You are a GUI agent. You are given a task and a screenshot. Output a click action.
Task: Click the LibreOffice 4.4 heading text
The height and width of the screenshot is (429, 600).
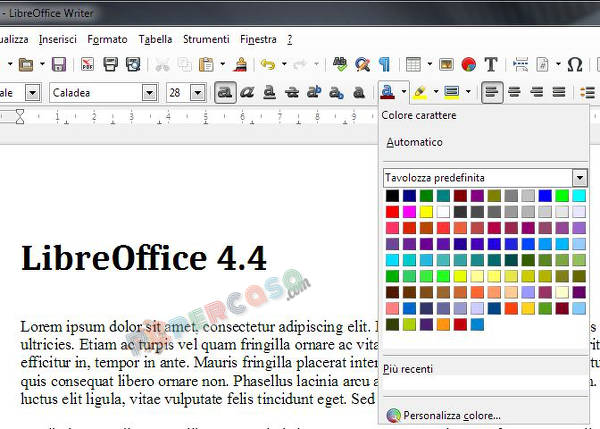click(x=143, y=258)
